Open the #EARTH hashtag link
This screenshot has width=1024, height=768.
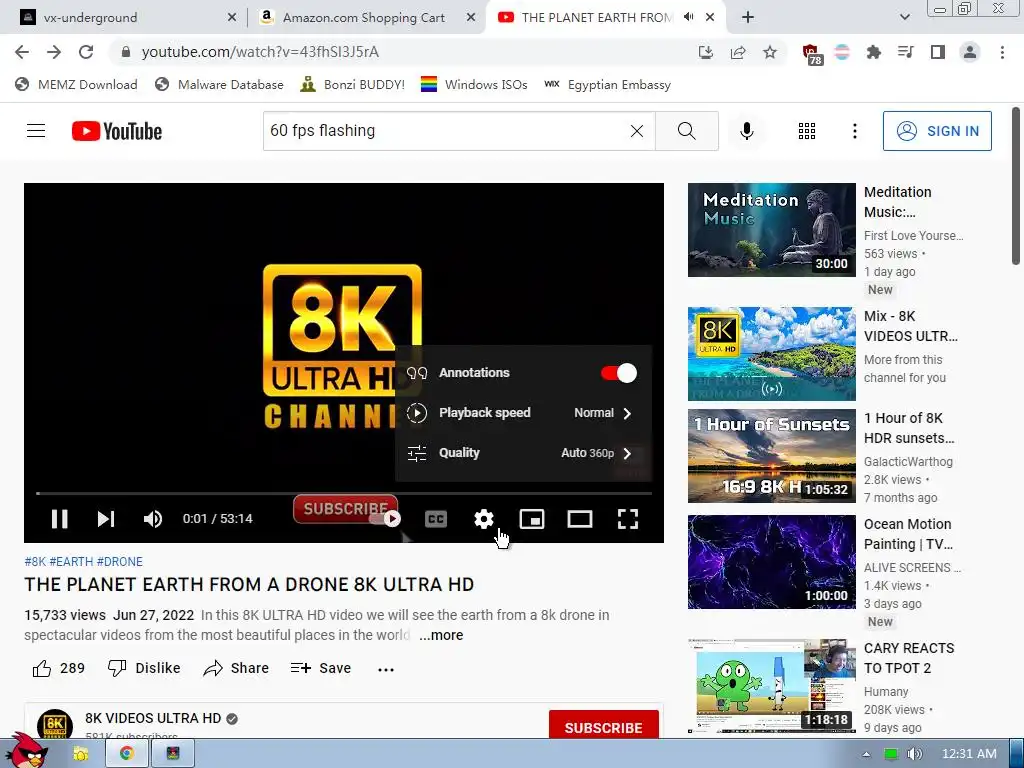pyautogui.click(x=71, y=562)
